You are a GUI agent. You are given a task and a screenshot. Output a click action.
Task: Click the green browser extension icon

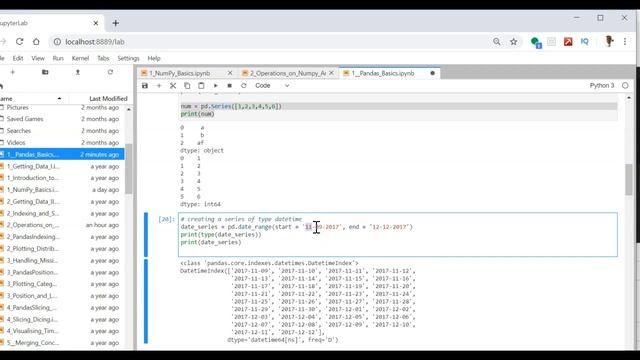click(535, 42)
